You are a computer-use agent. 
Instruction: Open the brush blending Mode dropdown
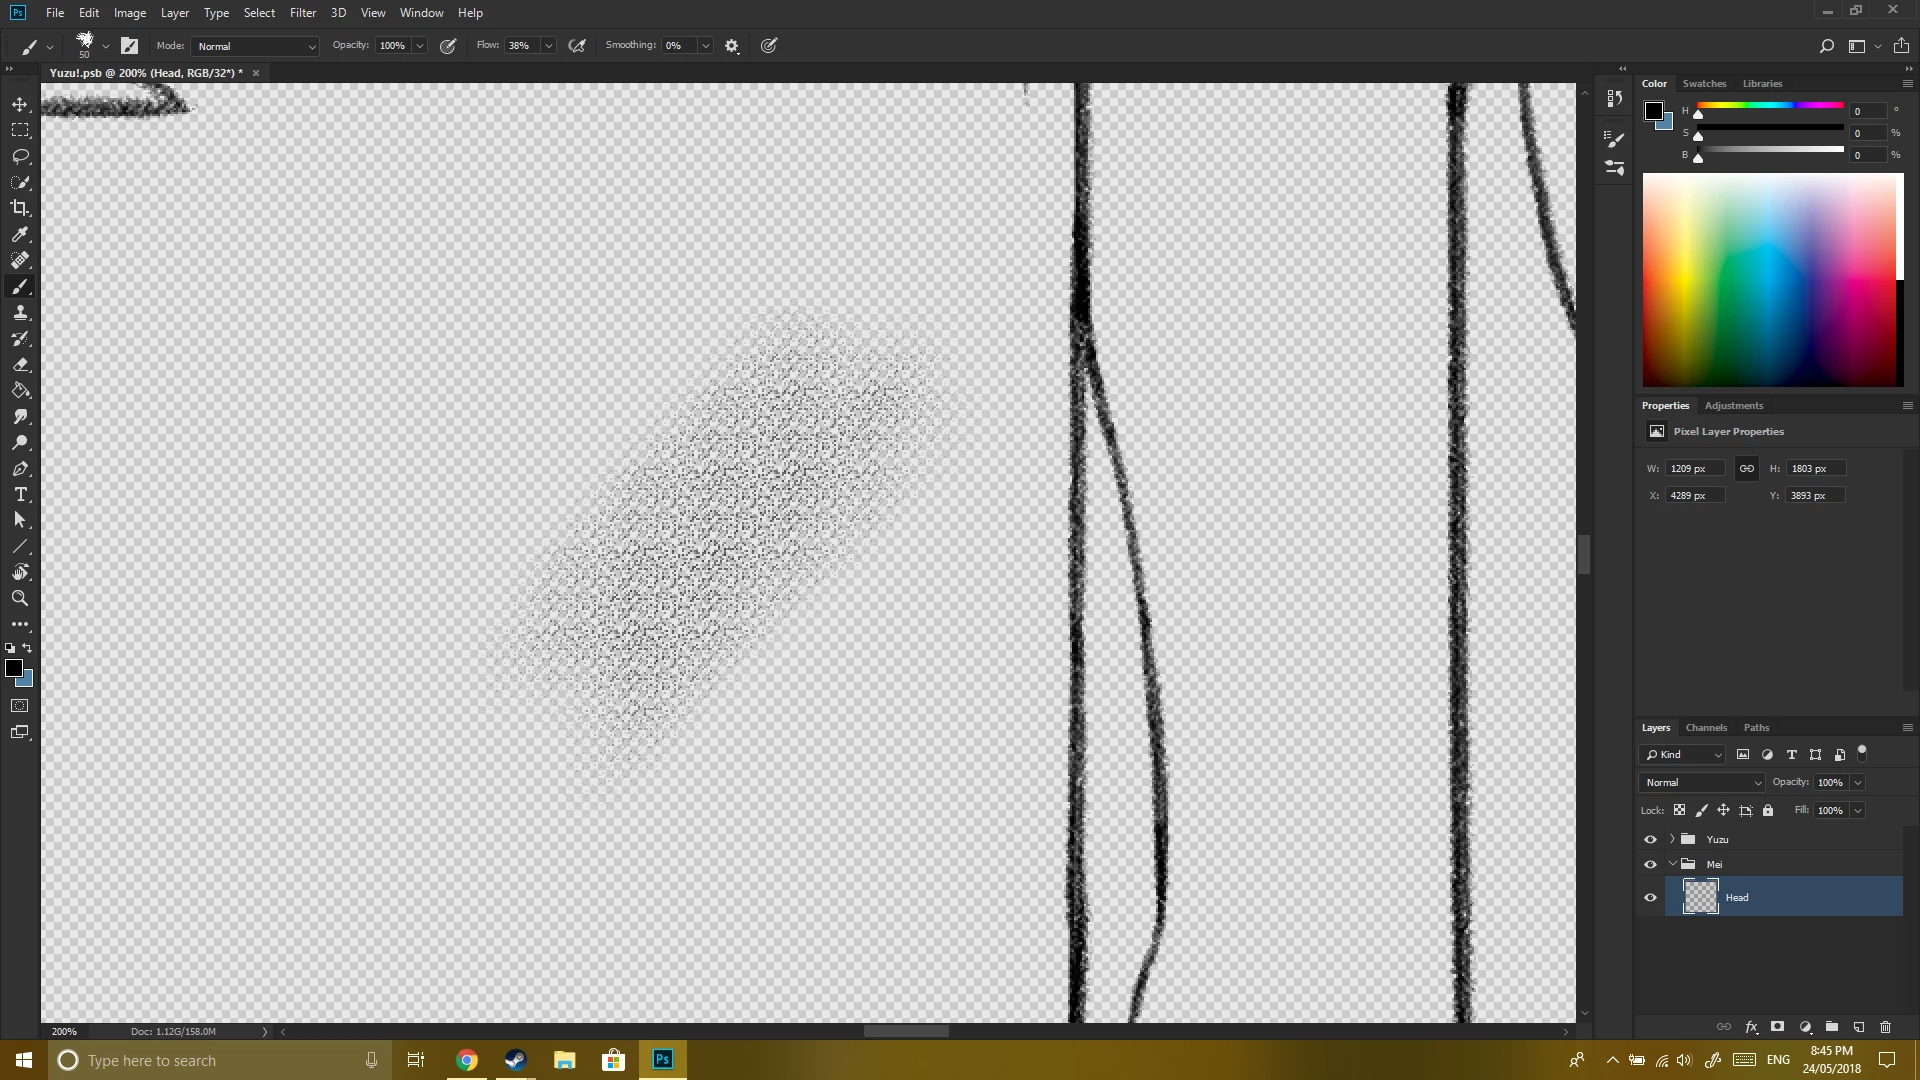point(256,46)
